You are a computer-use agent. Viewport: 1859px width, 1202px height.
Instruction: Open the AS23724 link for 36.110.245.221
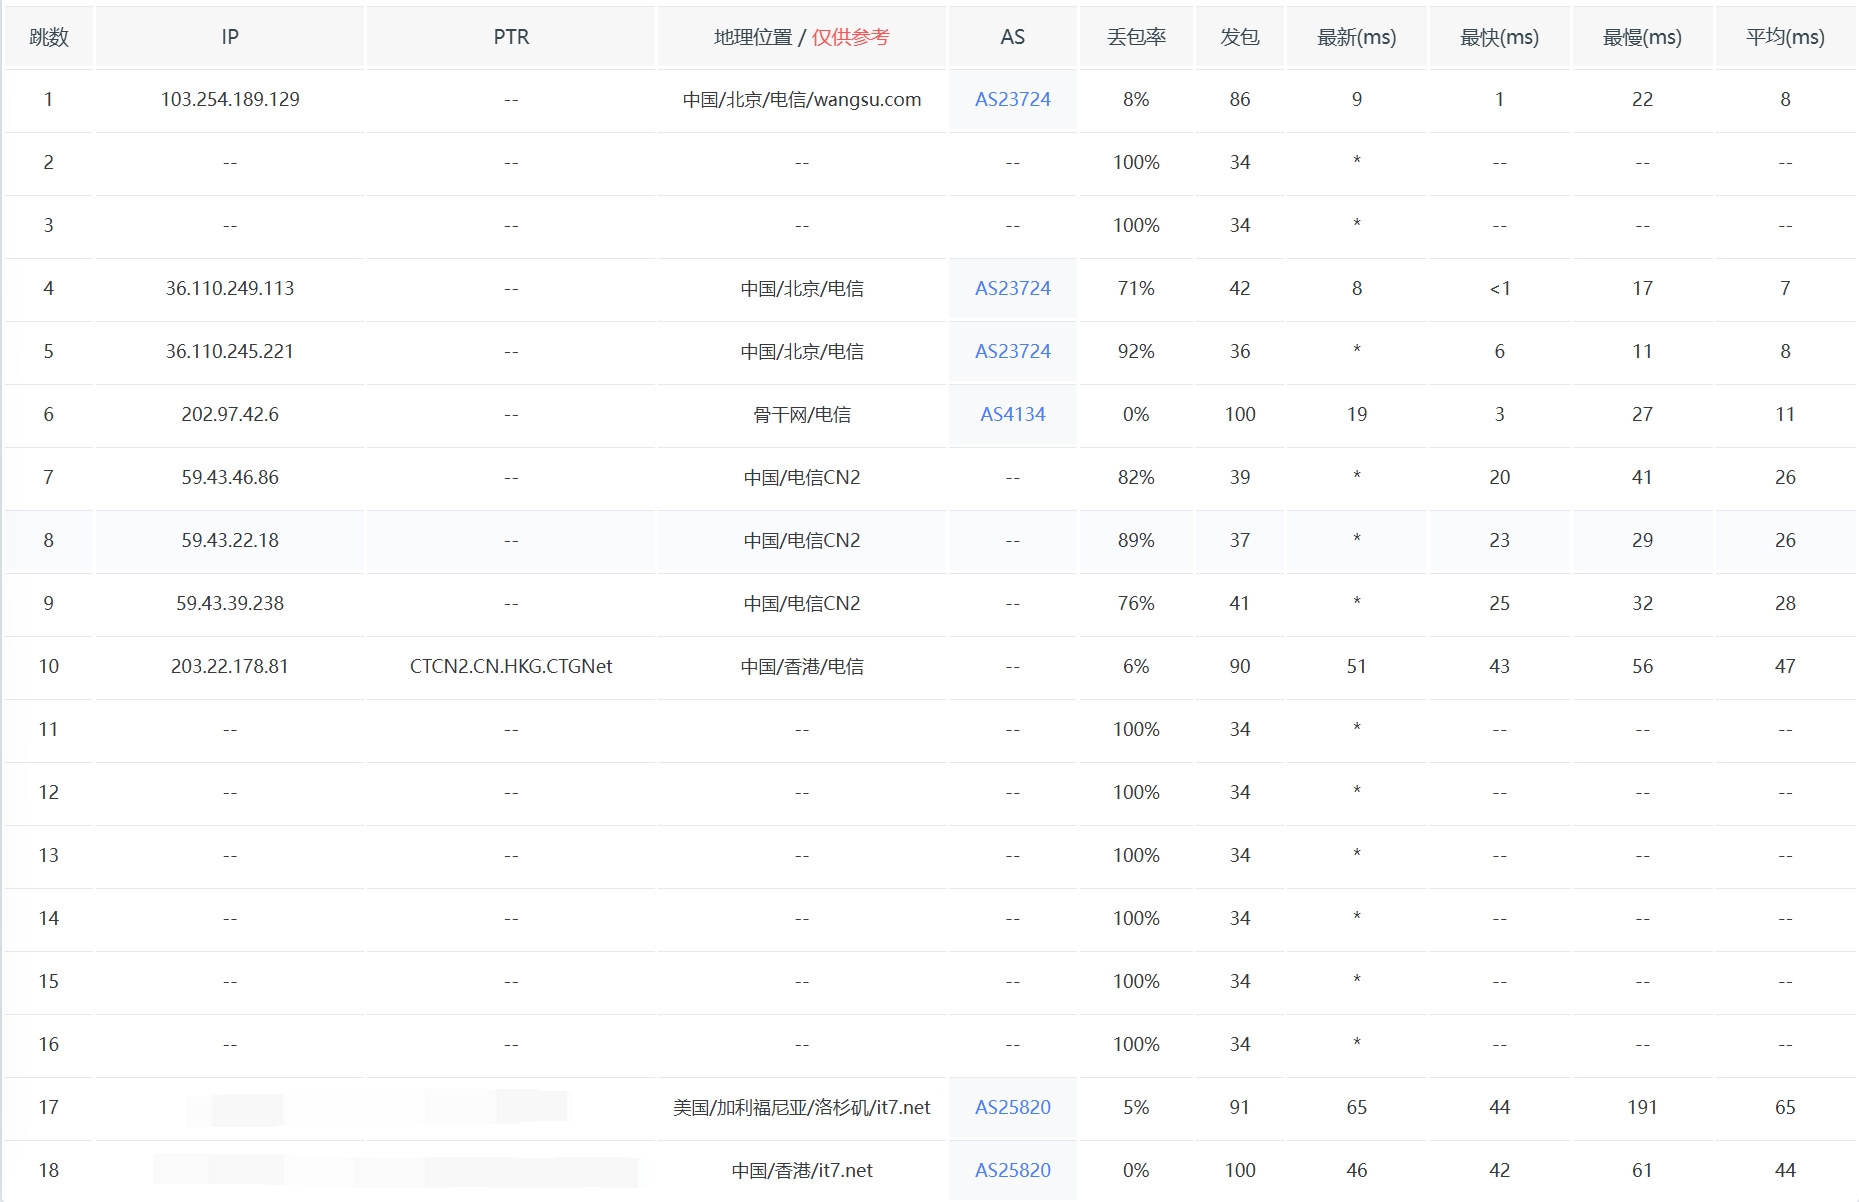[x=1012, y=351]
